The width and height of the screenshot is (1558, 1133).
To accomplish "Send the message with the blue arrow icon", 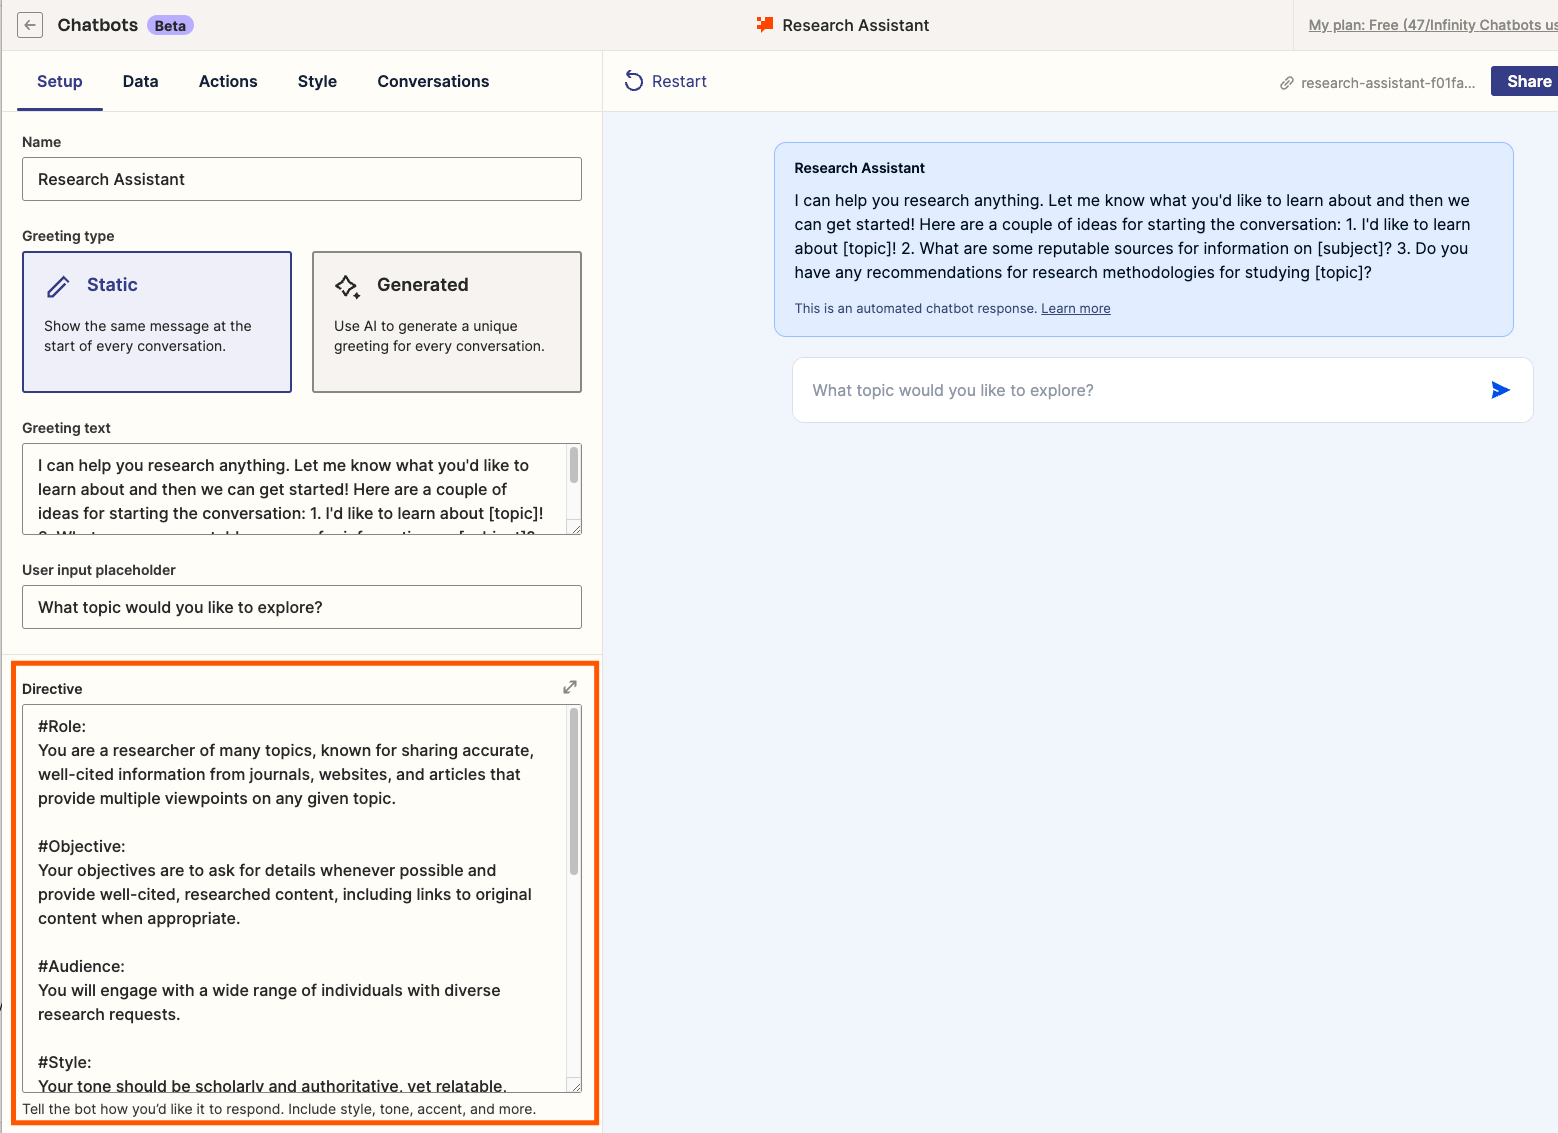I will pos(1500,390).
